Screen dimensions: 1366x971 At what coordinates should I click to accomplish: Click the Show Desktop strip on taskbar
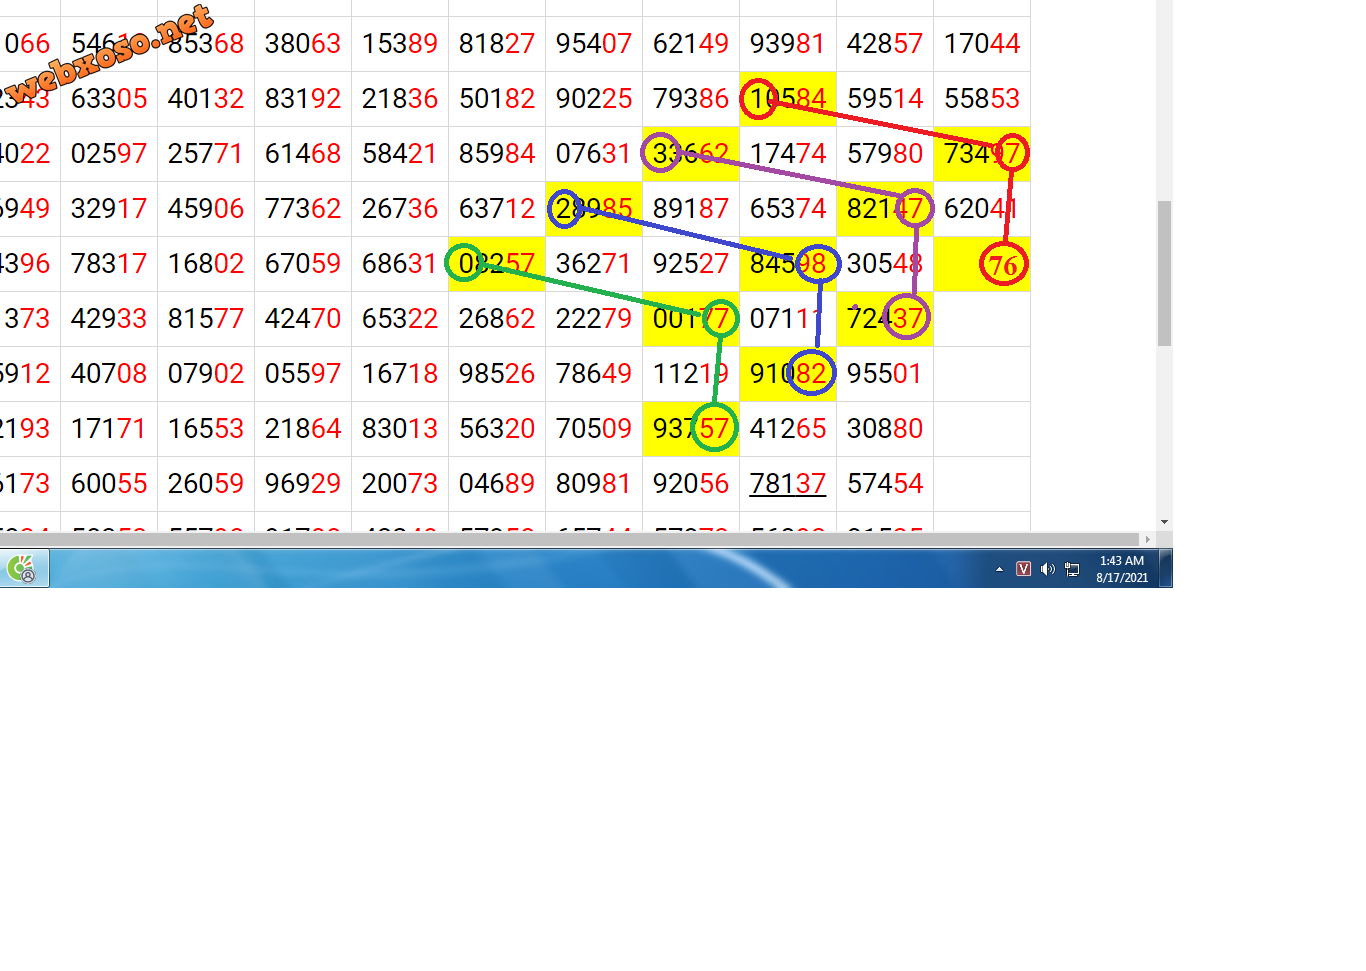[x=1166, y=569]
